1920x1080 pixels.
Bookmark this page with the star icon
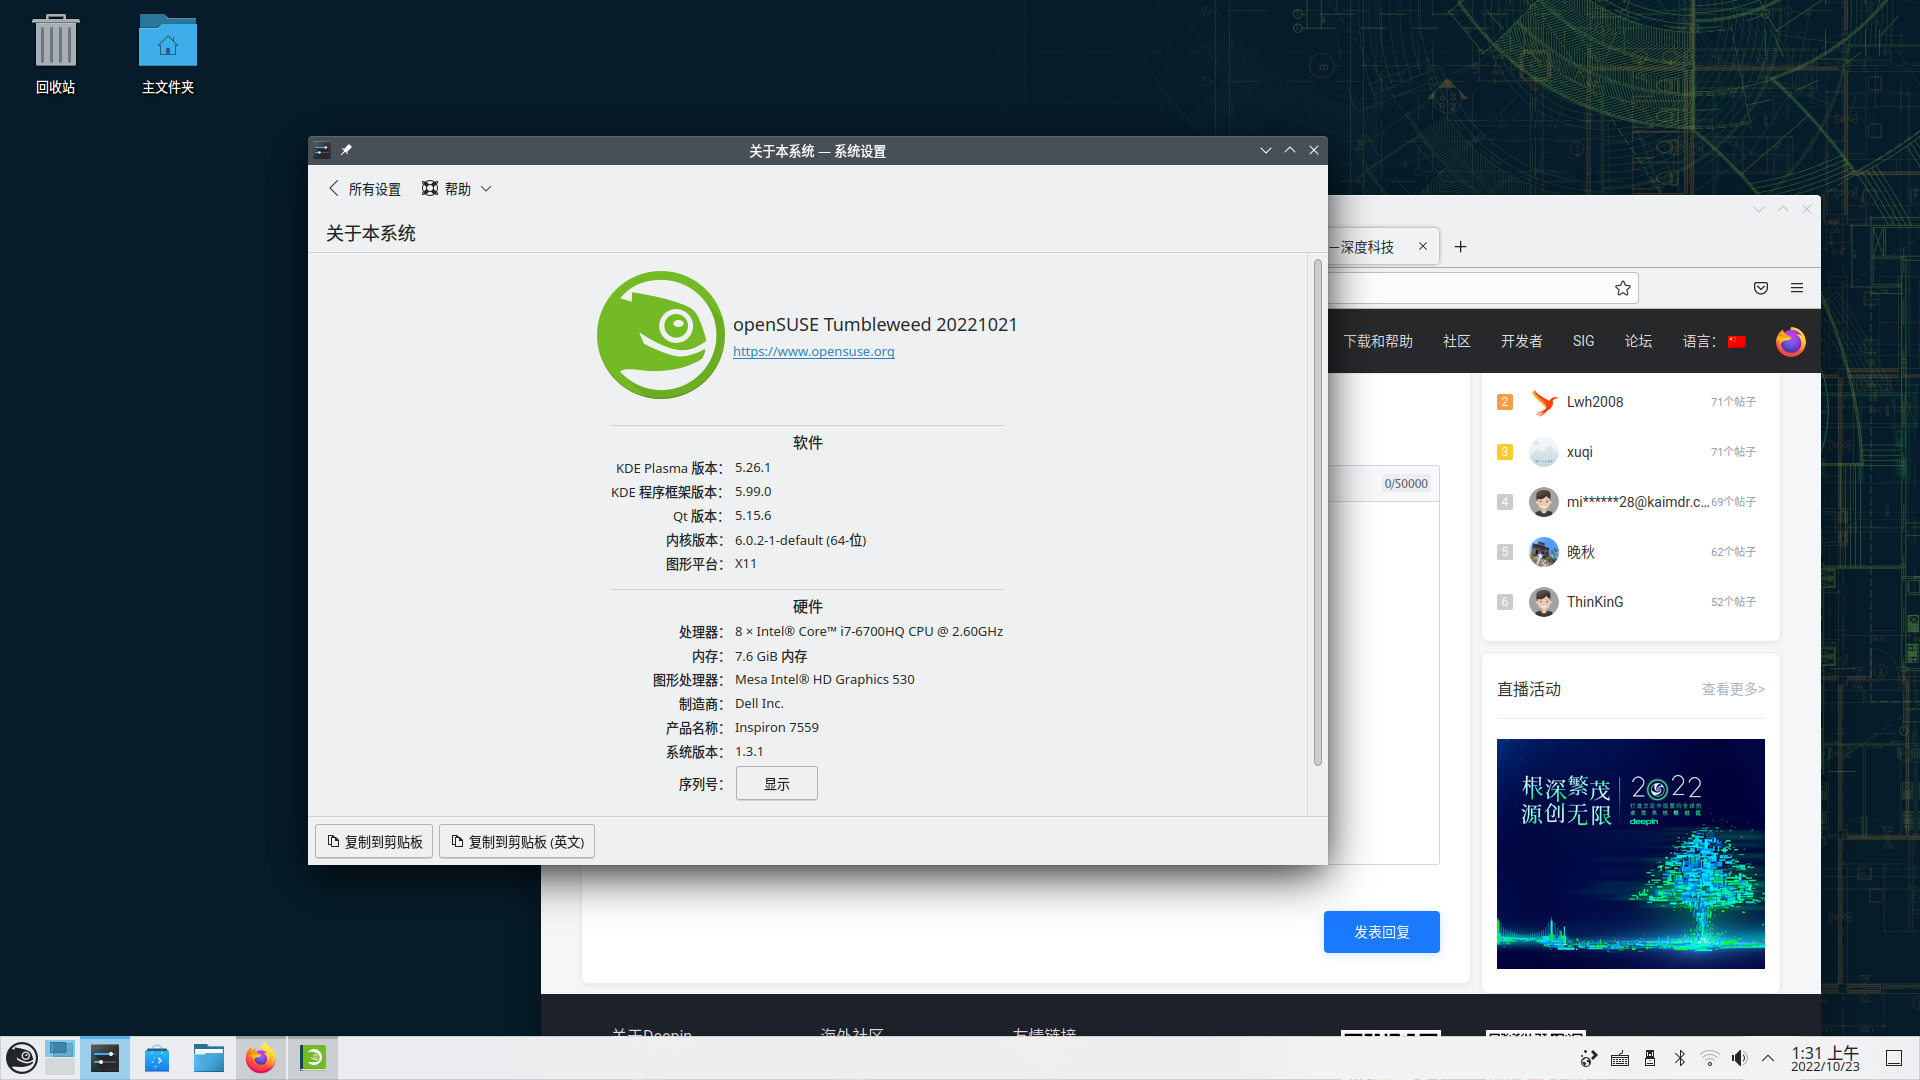tap(1622, 288)
